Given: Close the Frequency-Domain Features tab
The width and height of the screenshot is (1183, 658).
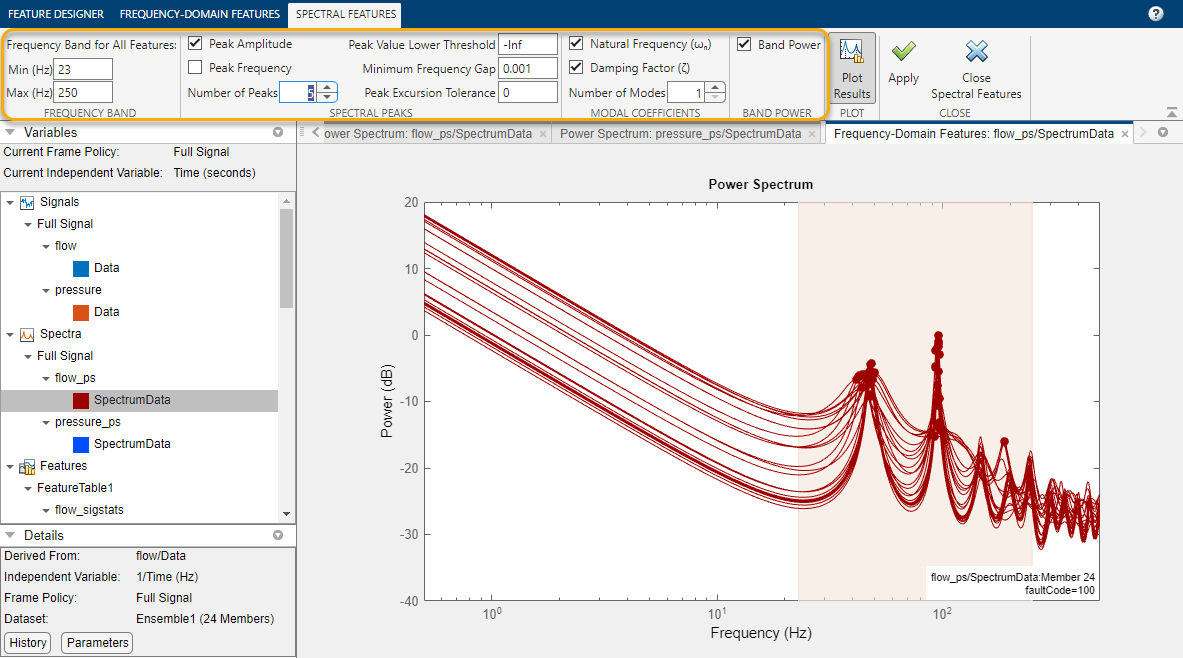Looking at the screenshot, I should coord(1125,134).
